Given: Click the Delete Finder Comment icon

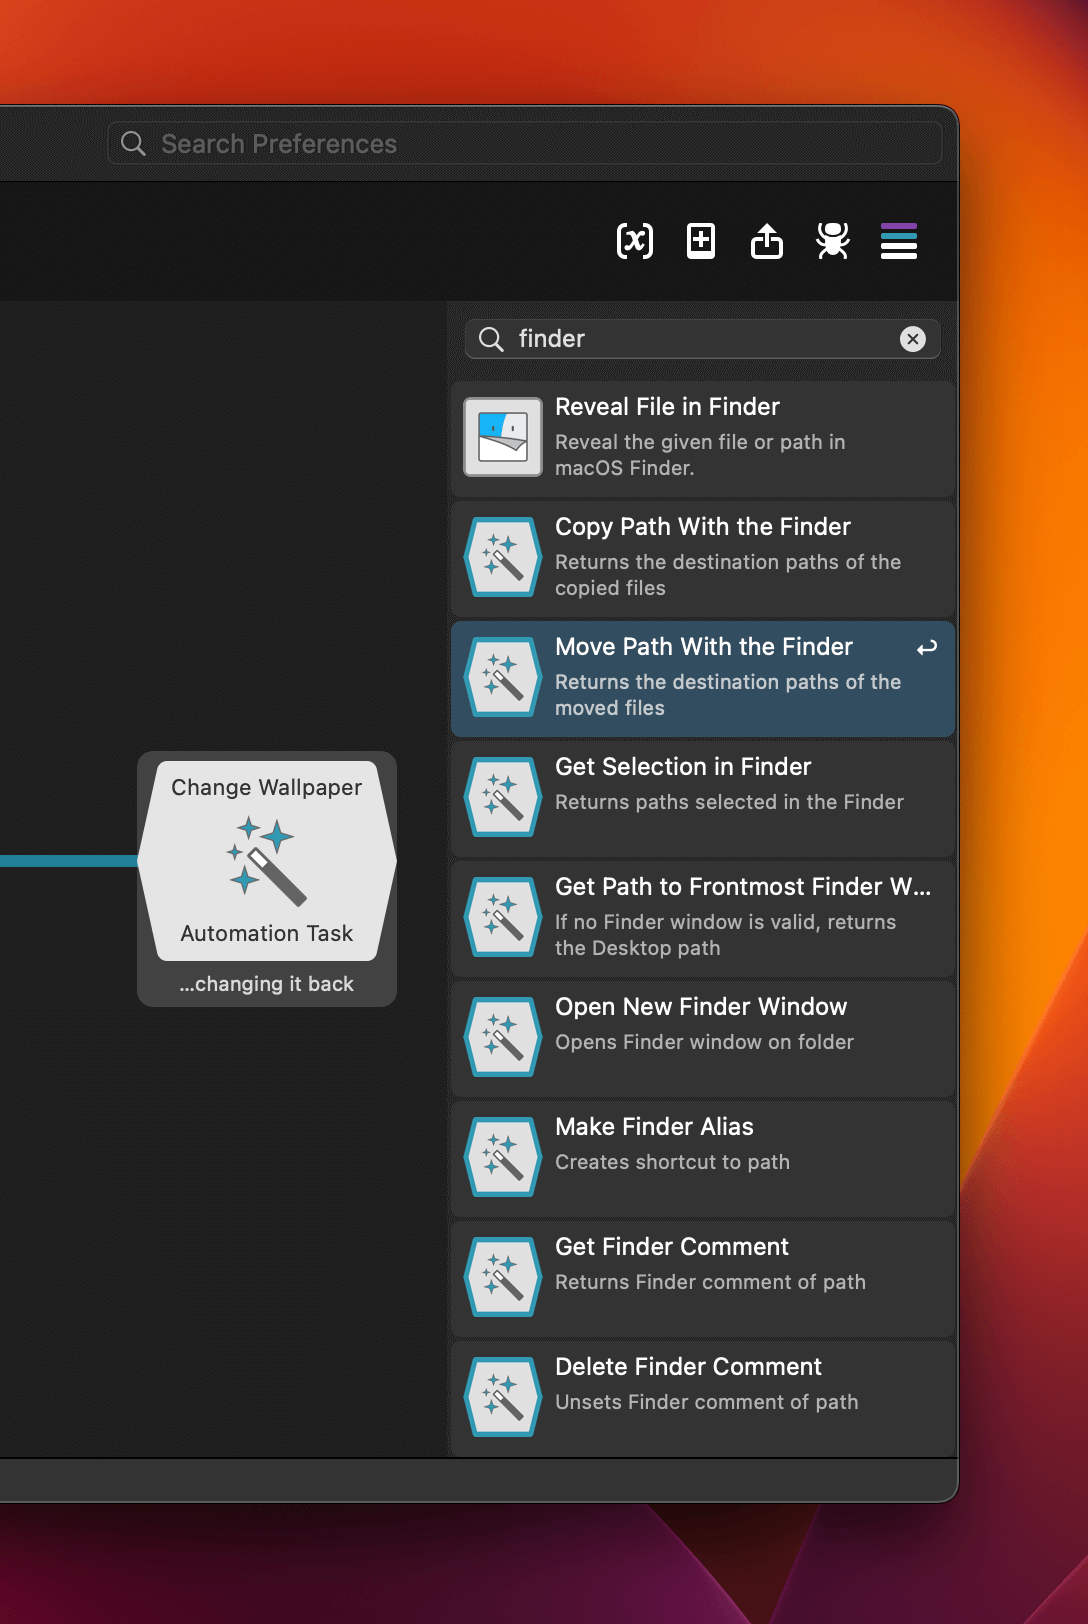Looking at the screenshot, I should 503,1397.
